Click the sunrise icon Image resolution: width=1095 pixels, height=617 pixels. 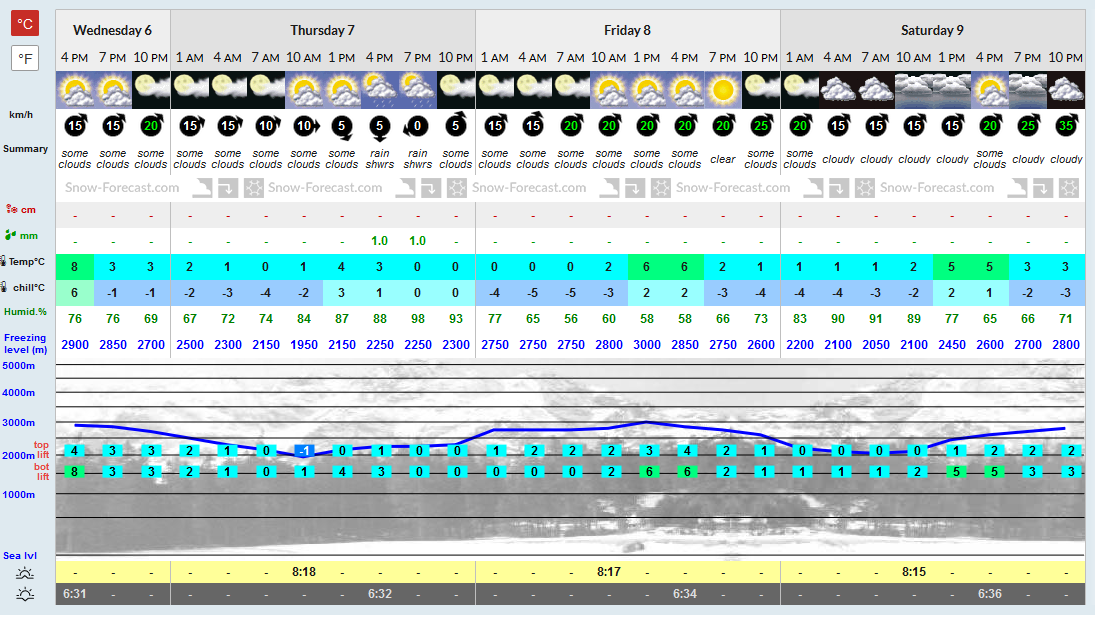(x=25, y=574)
